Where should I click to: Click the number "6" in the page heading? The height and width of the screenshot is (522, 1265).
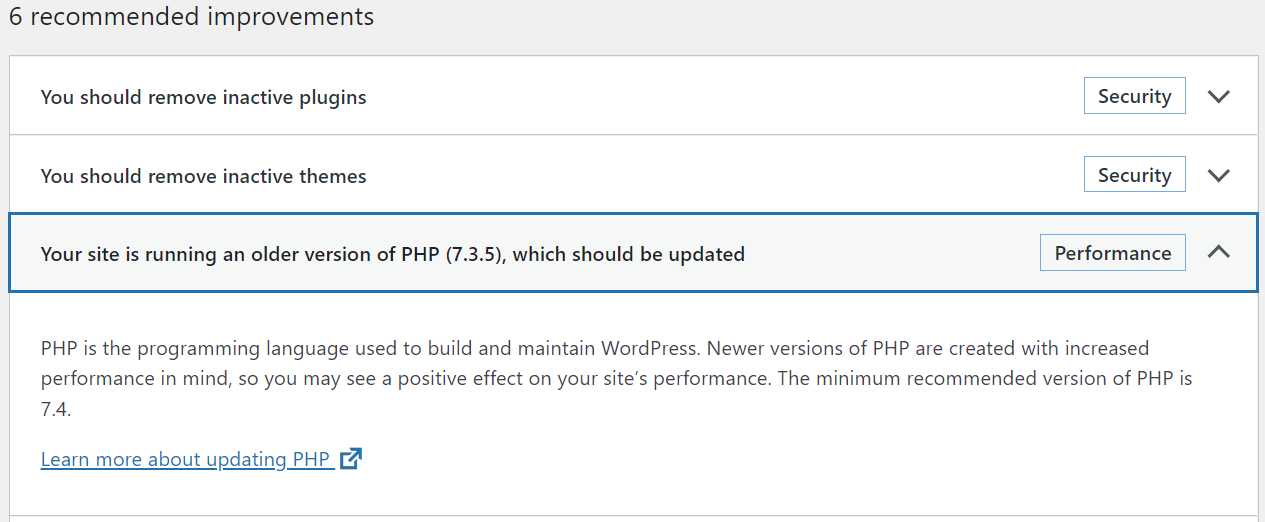(x=16, y=17)
